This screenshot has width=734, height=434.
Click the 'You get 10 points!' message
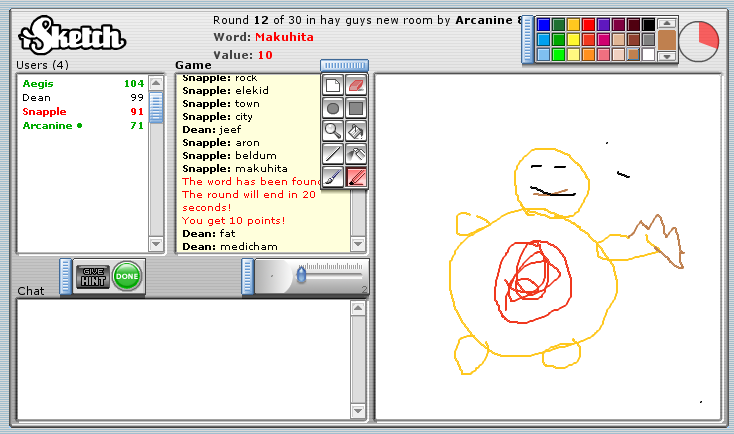click(x=234, y=221)
